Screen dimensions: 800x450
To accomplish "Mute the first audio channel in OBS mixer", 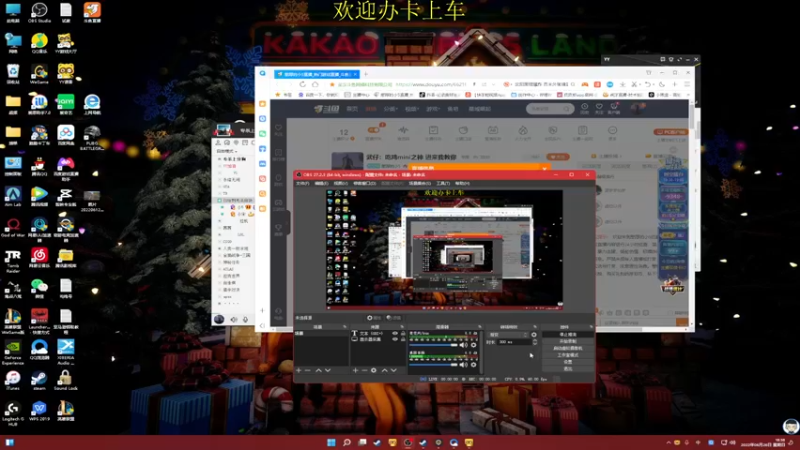I will coord(463,345).
